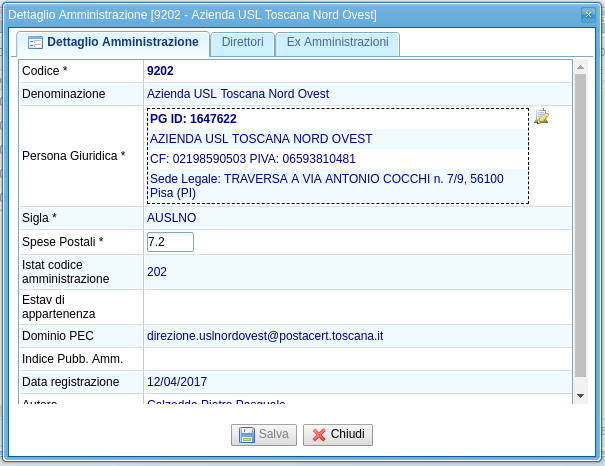This screenshot has height=466, width=605.
Task: Click the Sede Legale address text
Action: click(x=326, y=186)
